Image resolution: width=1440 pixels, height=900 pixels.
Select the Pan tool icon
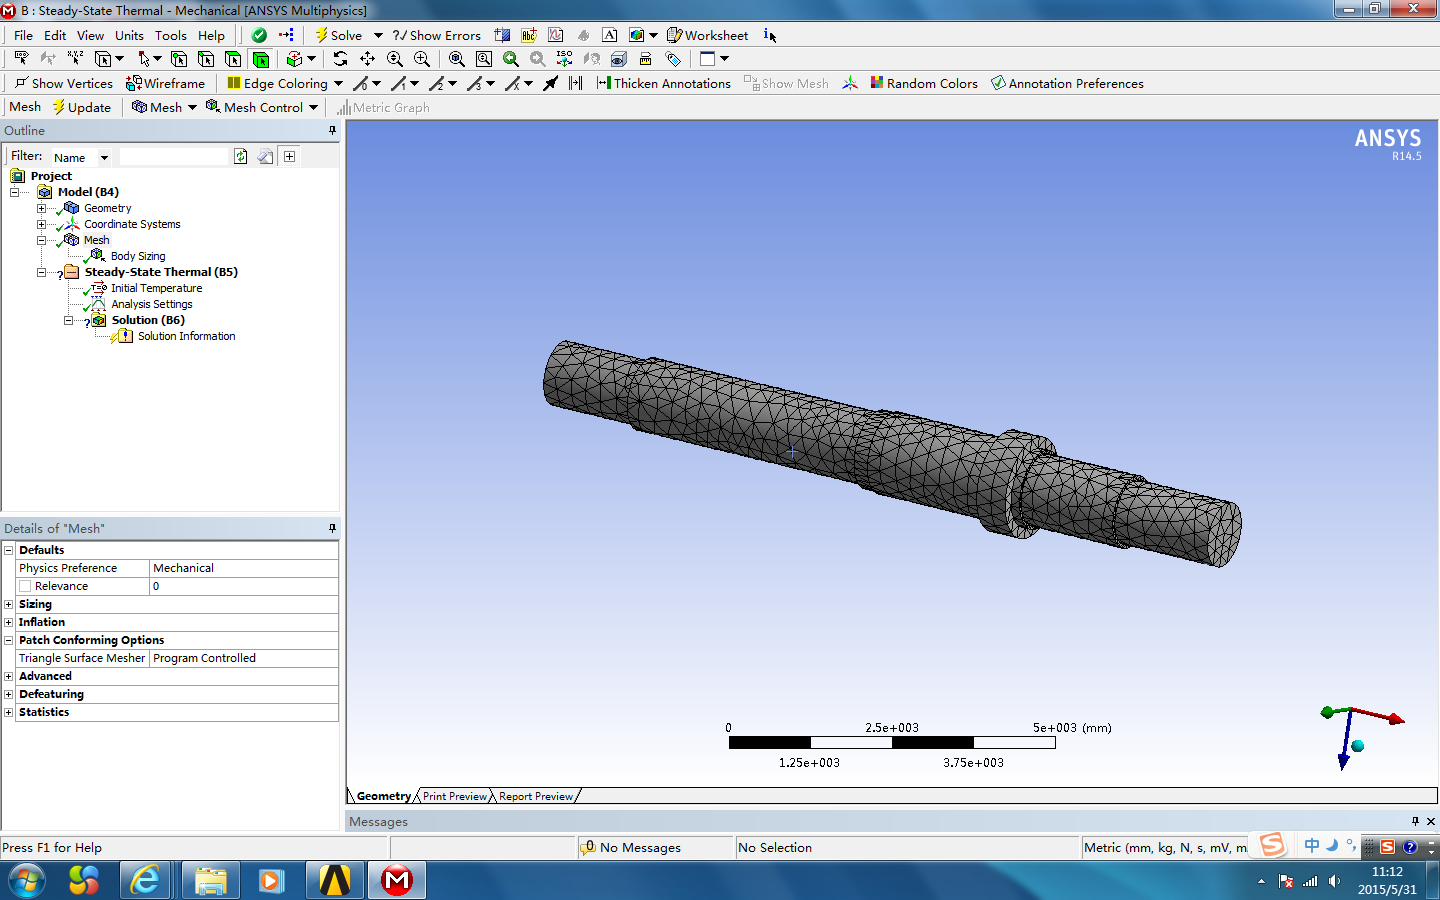tap(367, 59)
